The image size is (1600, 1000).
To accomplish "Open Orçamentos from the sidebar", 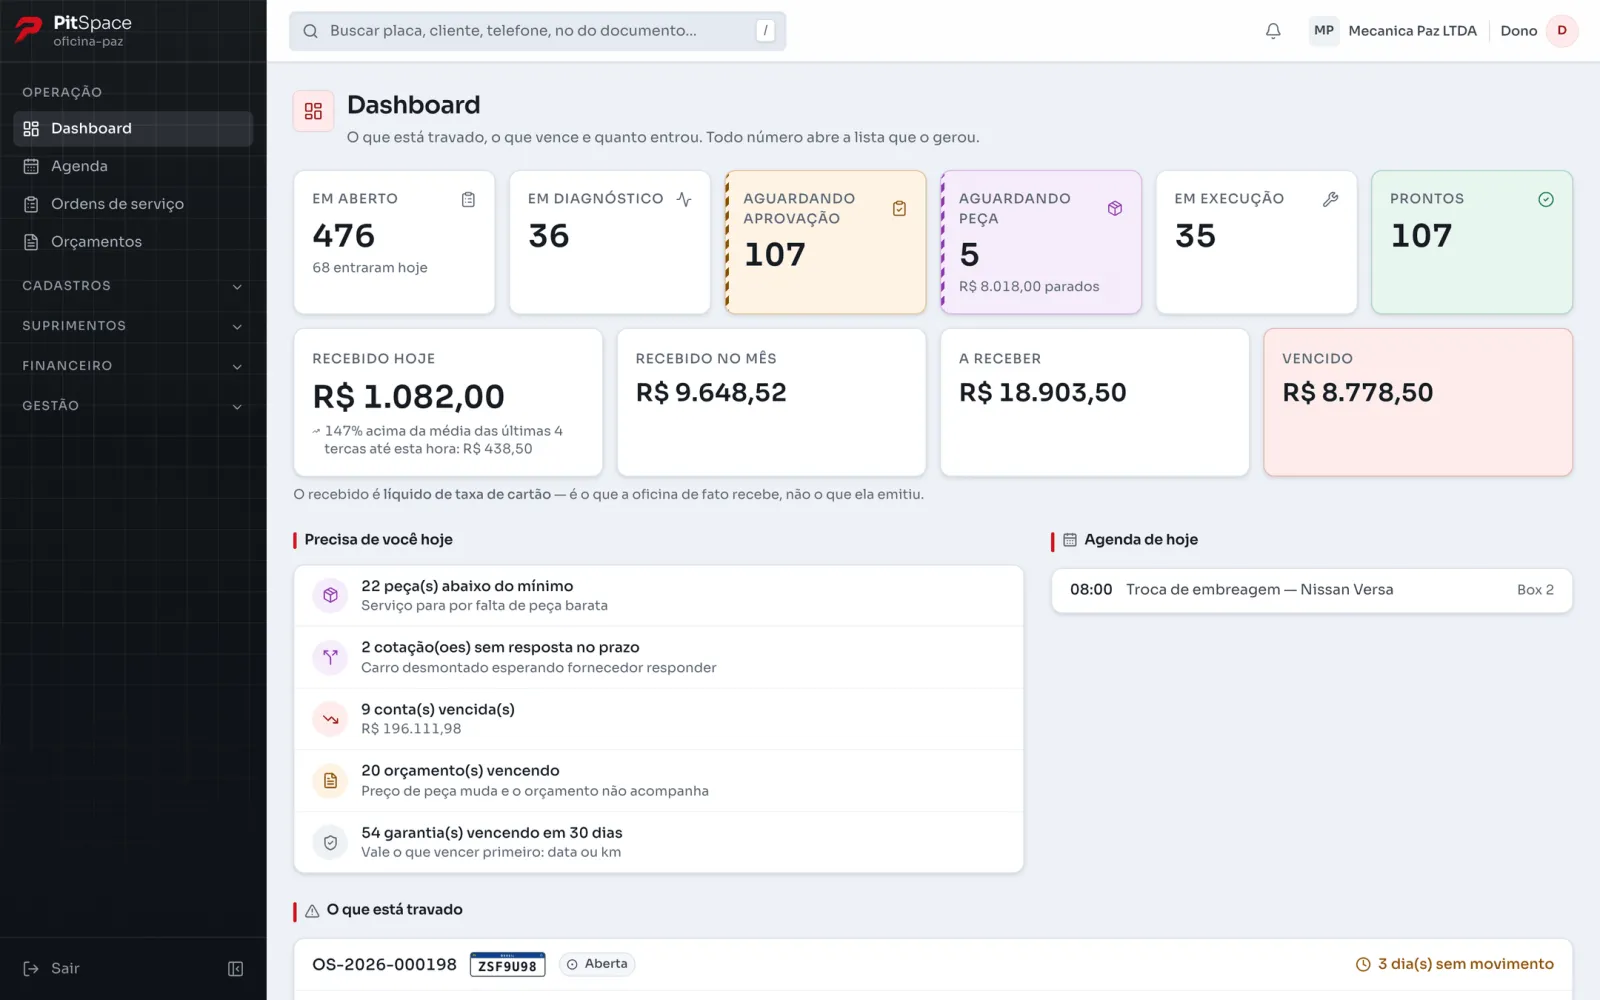I will click(133, 242).
